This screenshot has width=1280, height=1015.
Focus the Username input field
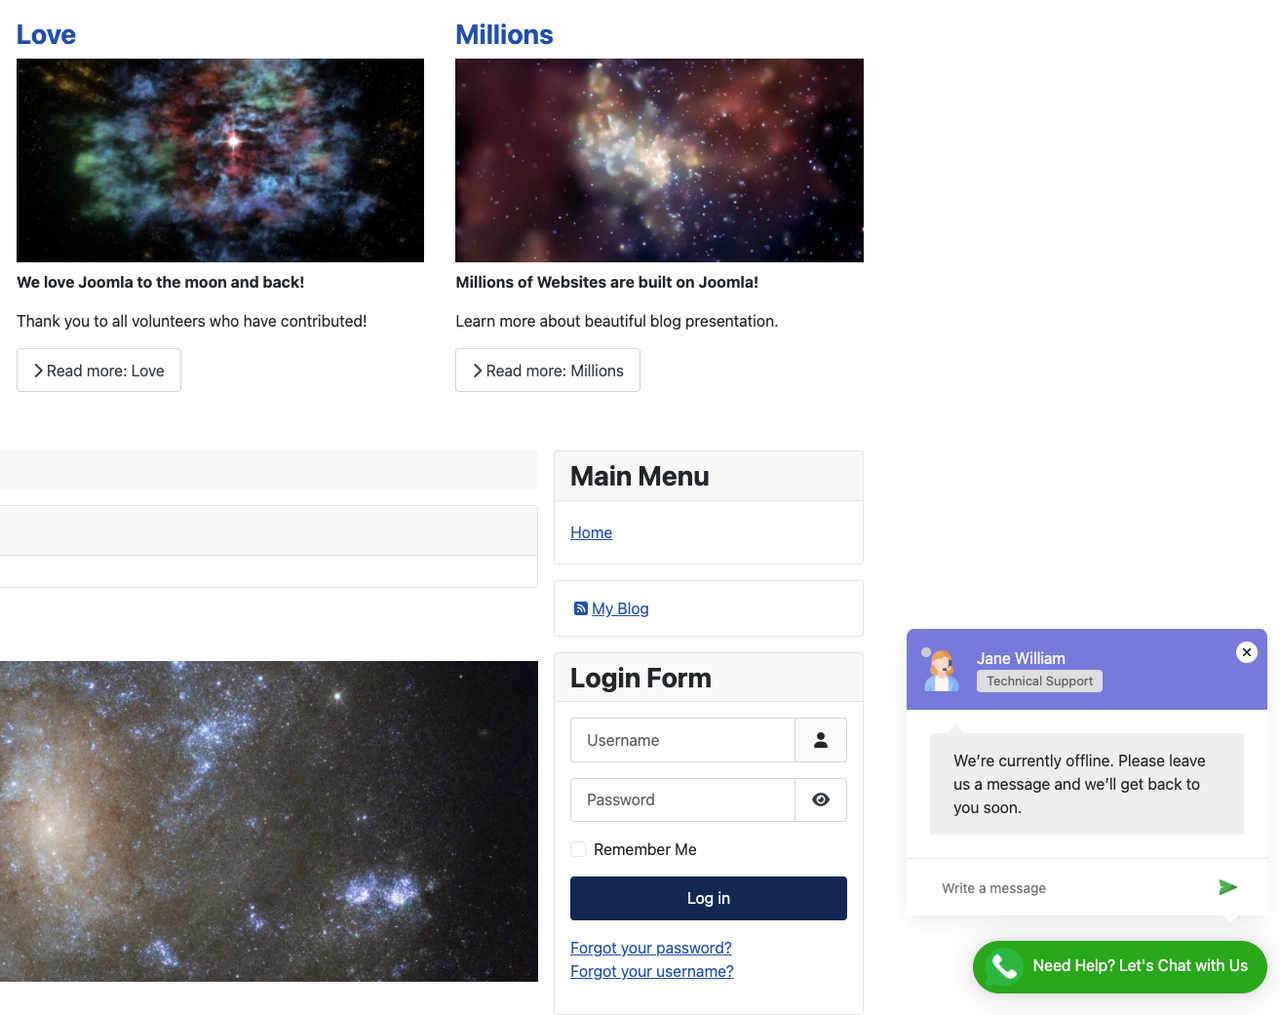(x=683, y=740)
